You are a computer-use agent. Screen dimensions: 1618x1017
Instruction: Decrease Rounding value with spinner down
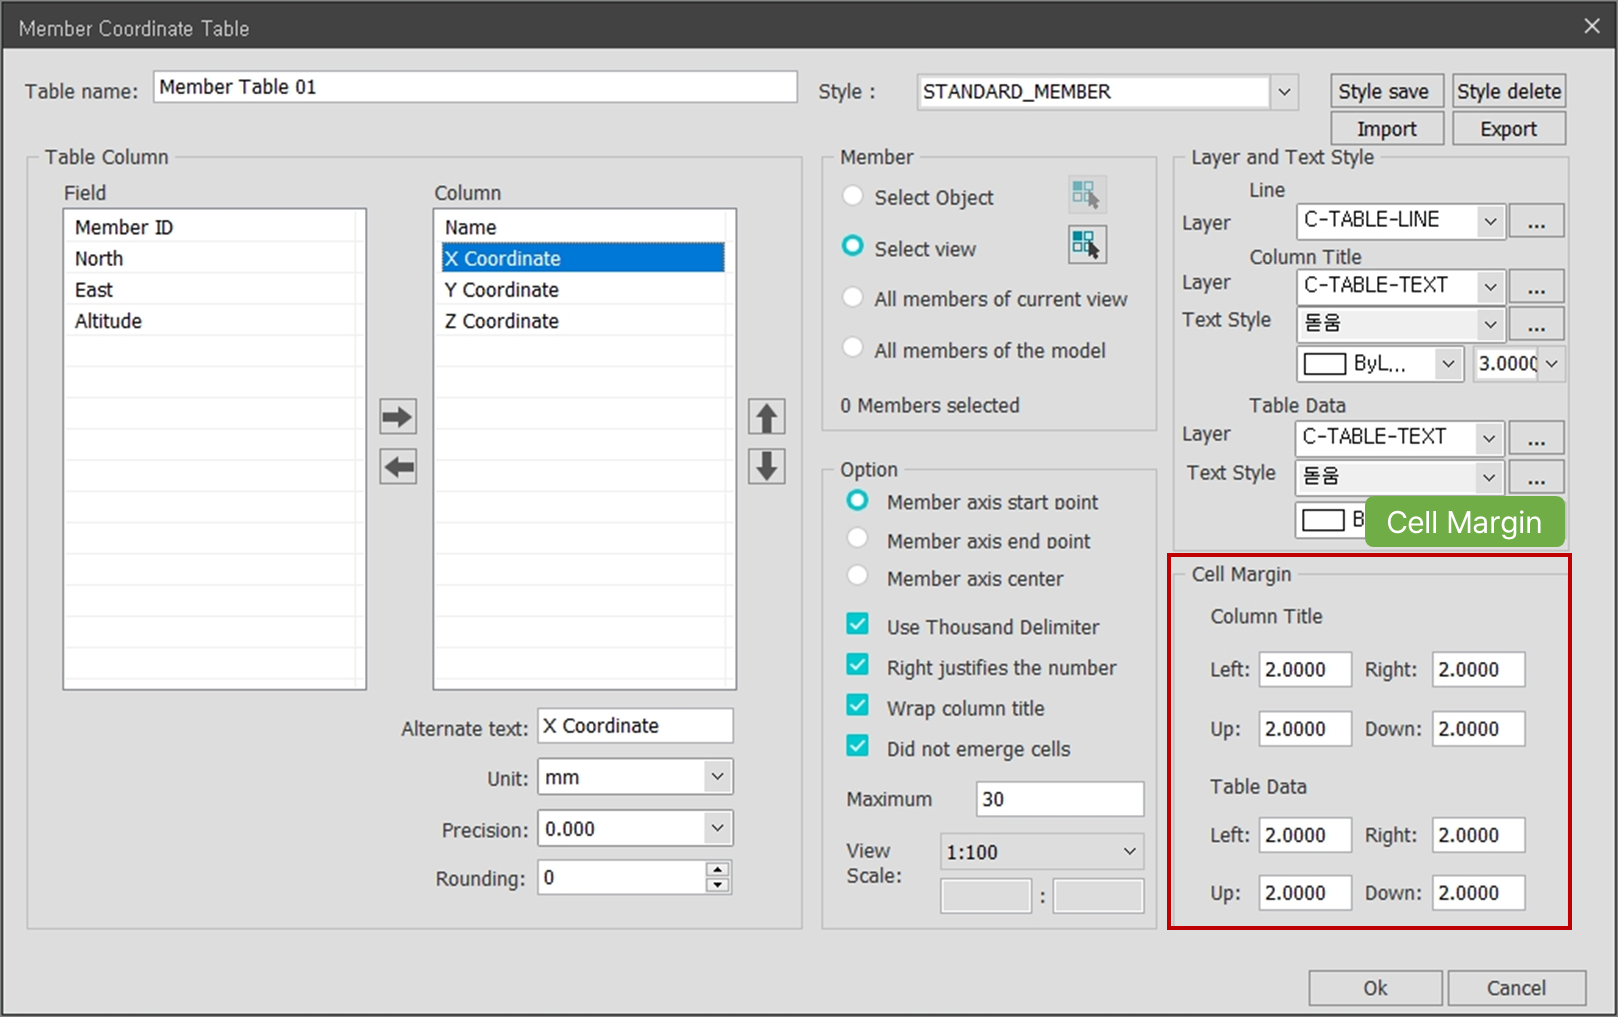tap(717, 885)
